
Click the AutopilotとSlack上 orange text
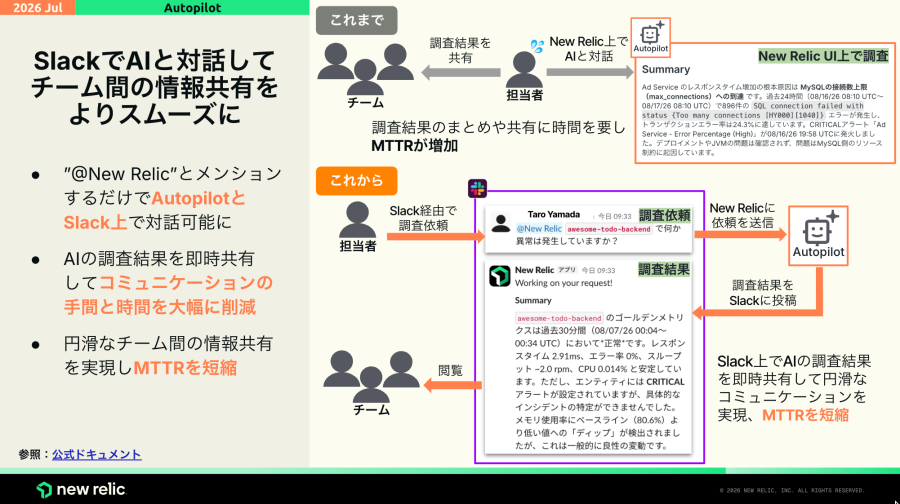(154, 210)
